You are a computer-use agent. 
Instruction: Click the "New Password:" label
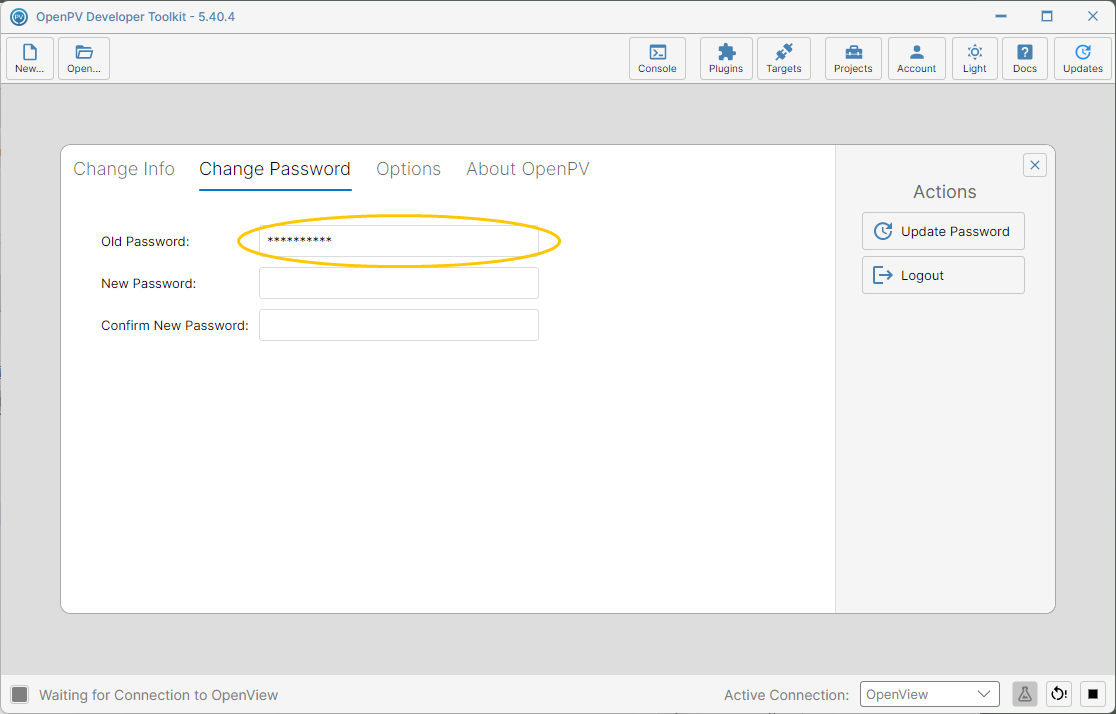[148, 283]
